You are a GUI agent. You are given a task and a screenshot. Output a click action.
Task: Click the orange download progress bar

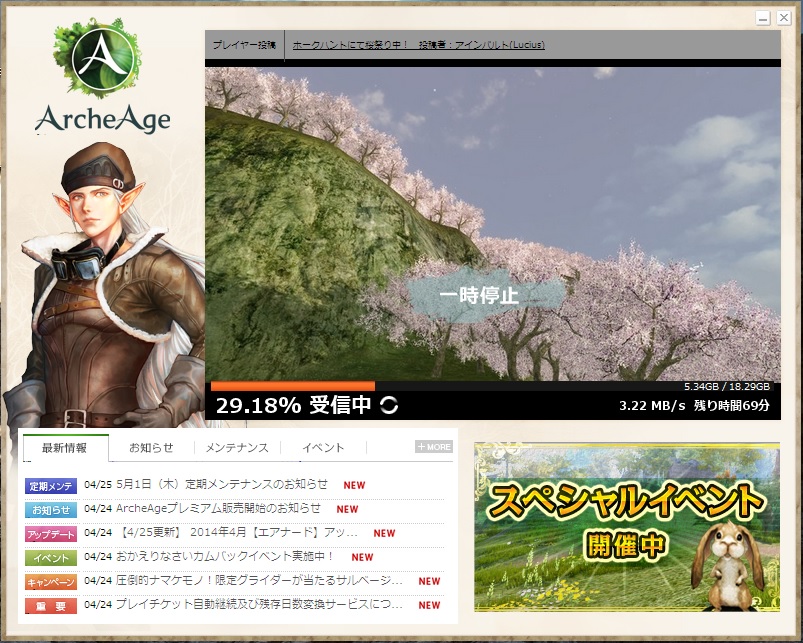tap(292, 386)
